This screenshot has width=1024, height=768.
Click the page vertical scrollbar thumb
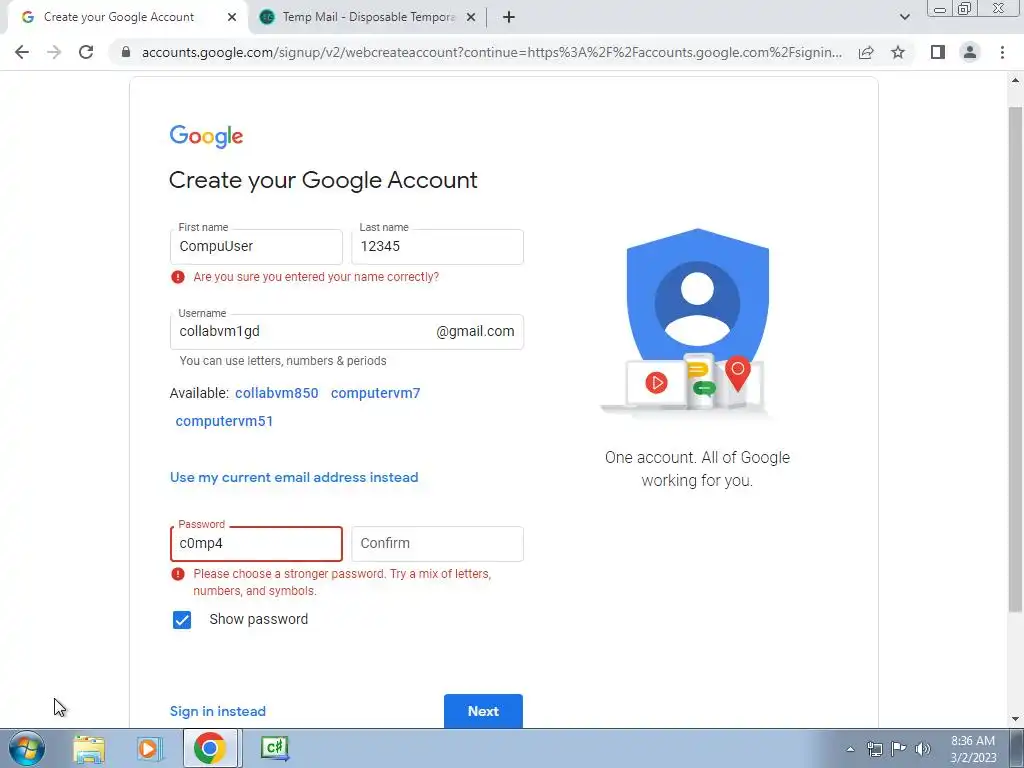pos(1015,359)
